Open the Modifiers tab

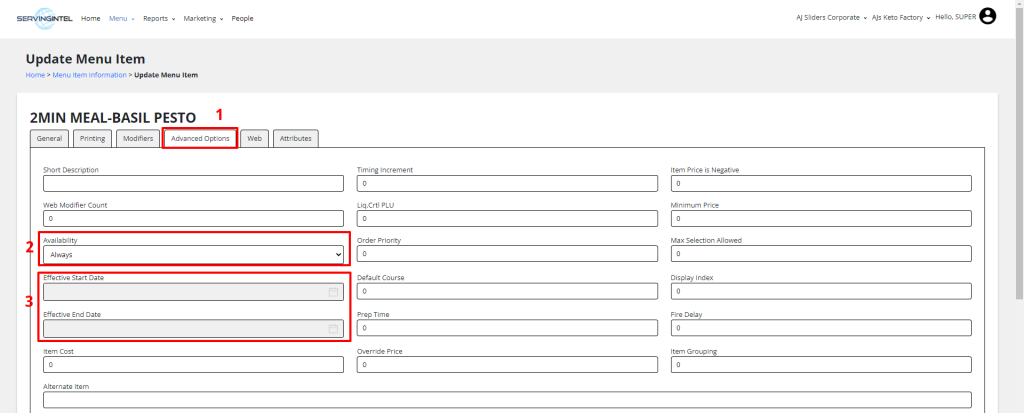pyautogui.click(x=137, y=138)
